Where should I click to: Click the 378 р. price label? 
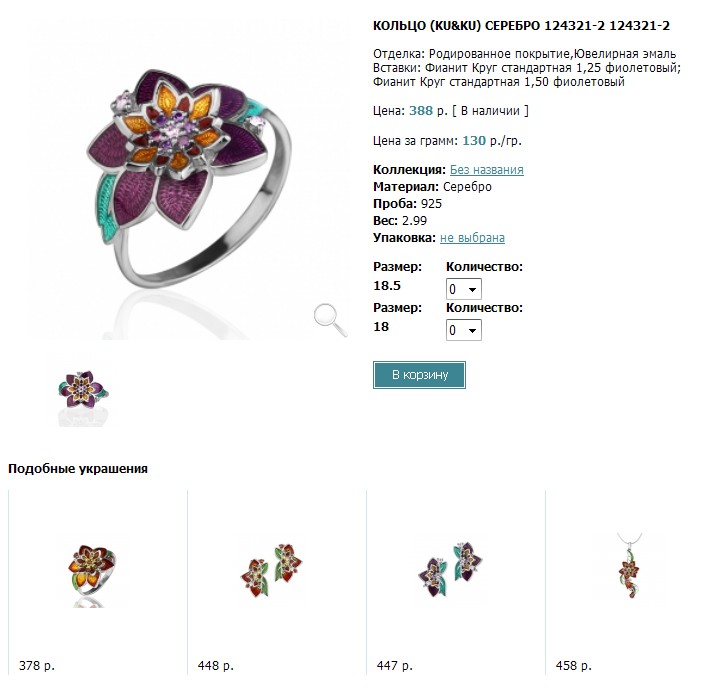pos(37,665)
